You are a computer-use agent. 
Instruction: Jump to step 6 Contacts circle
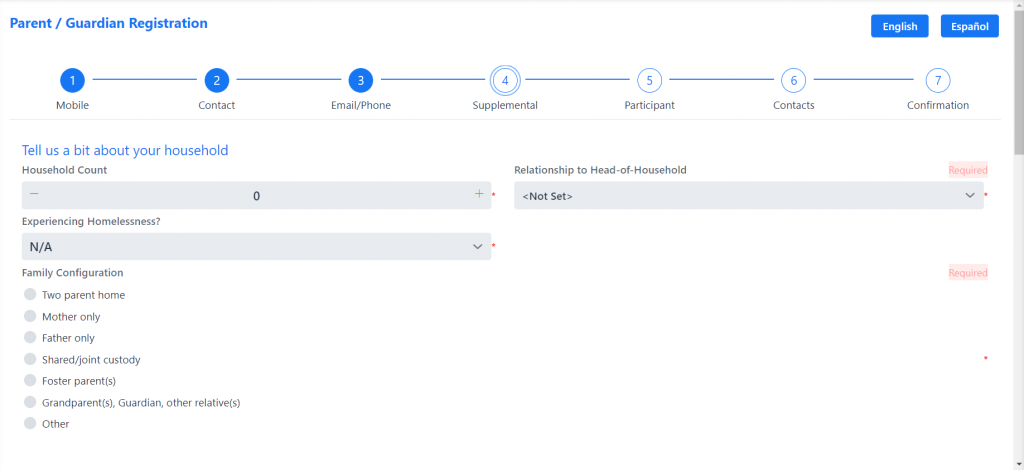coord(793,81)
